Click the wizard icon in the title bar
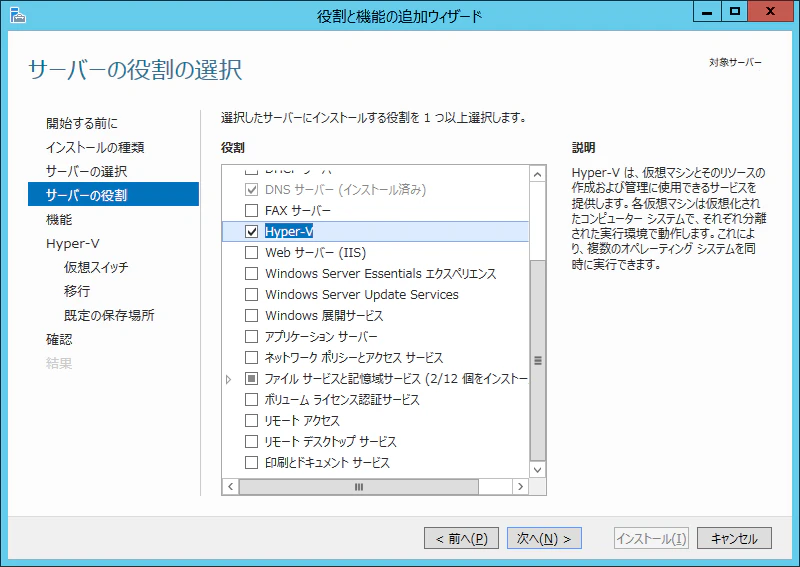The height and width of the screenshot is (567, 800). 17,15
